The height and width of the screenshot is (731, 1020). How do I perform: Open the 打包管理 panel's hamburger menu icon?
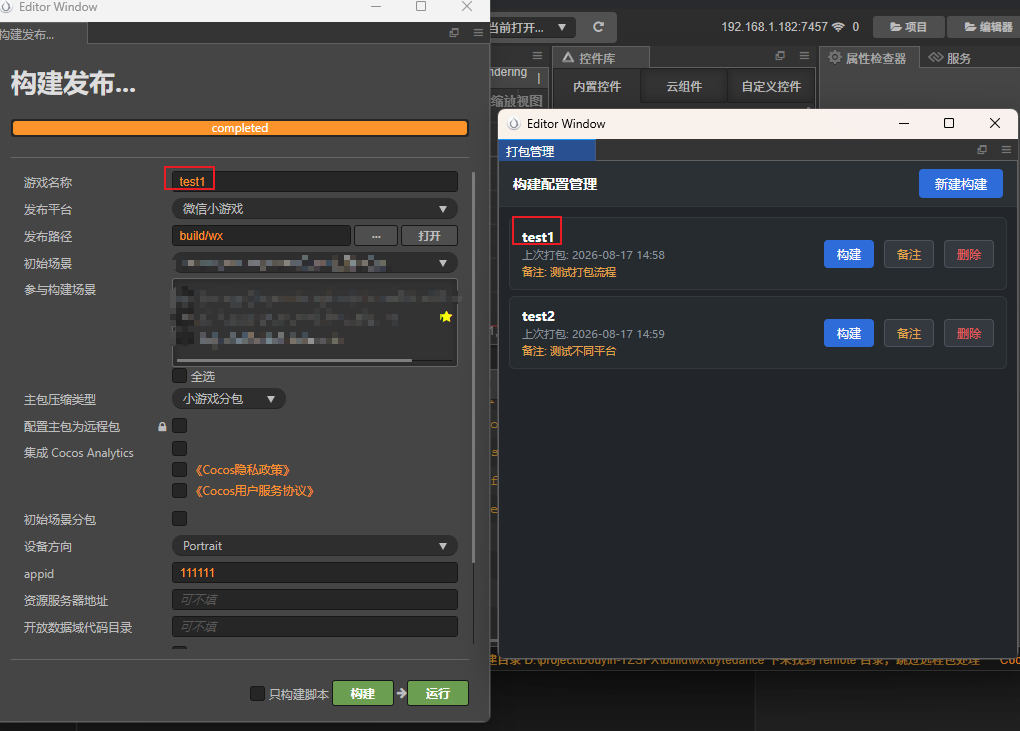pos(1006,150)
